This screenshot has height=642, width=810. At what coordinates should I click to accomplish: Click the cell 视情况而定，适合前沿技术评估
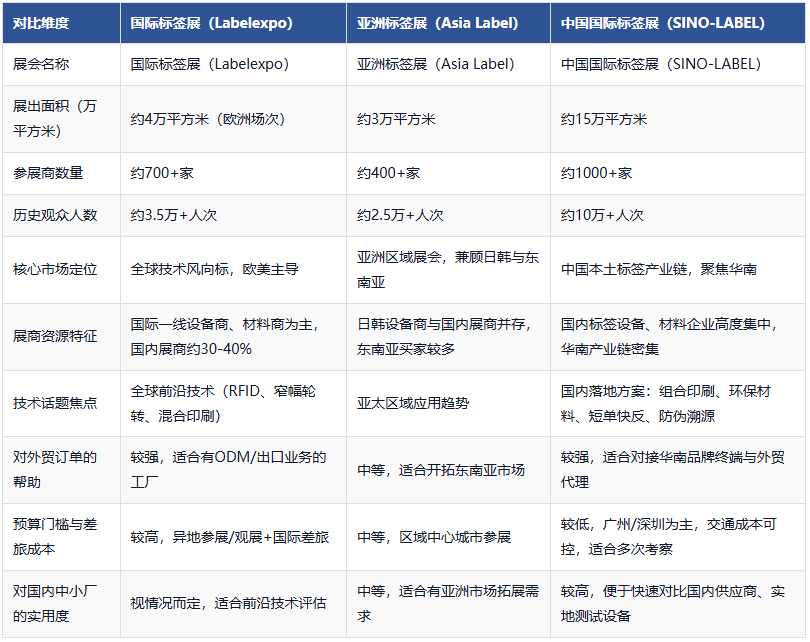click(x=233, y=604)
